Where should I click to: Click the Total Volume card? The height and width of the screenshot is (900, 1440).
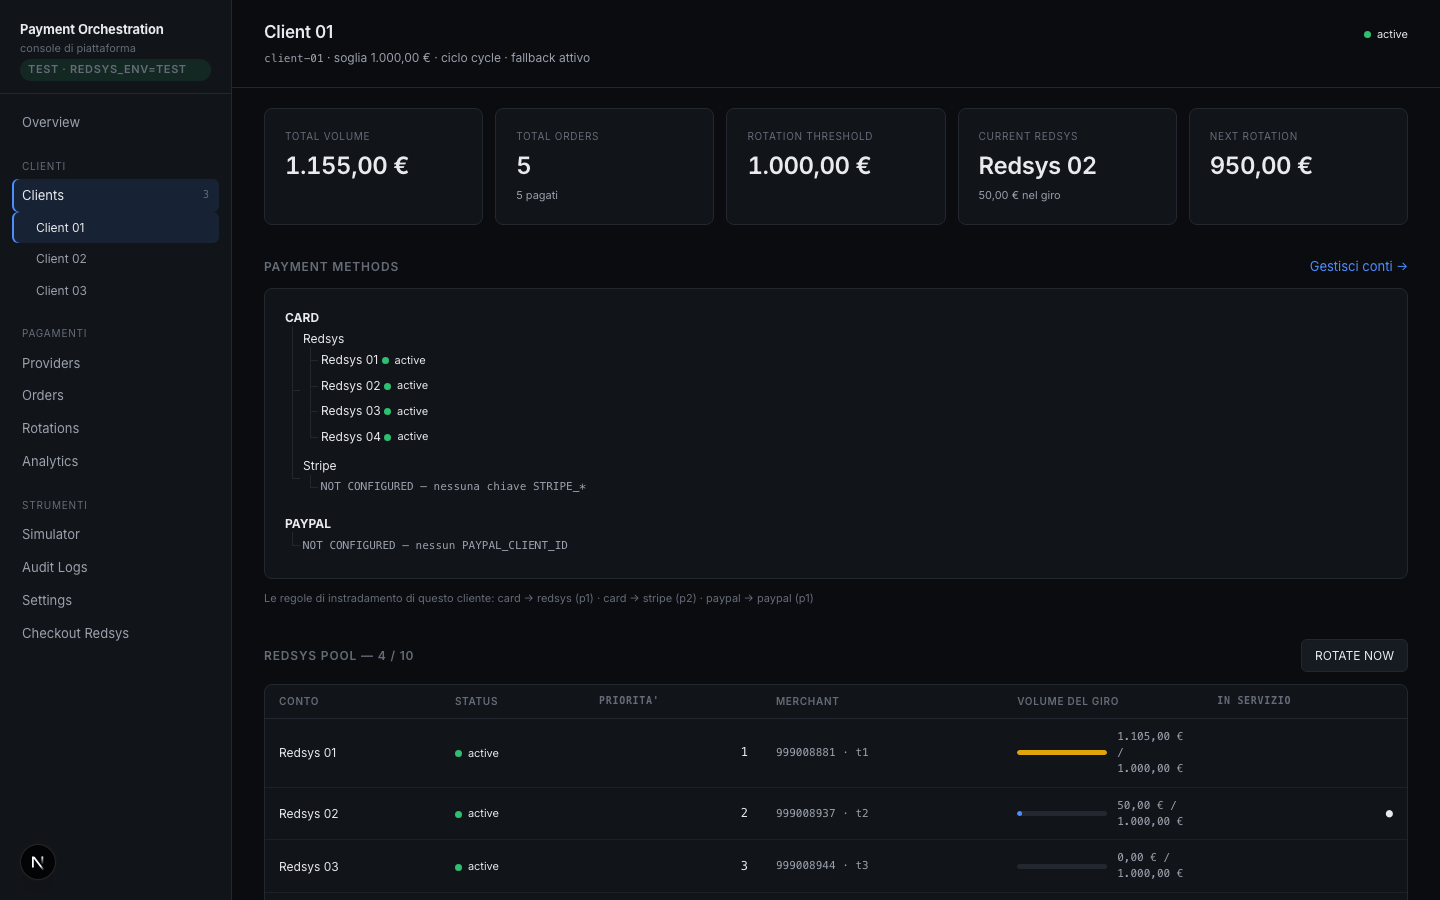click(373, 166)
